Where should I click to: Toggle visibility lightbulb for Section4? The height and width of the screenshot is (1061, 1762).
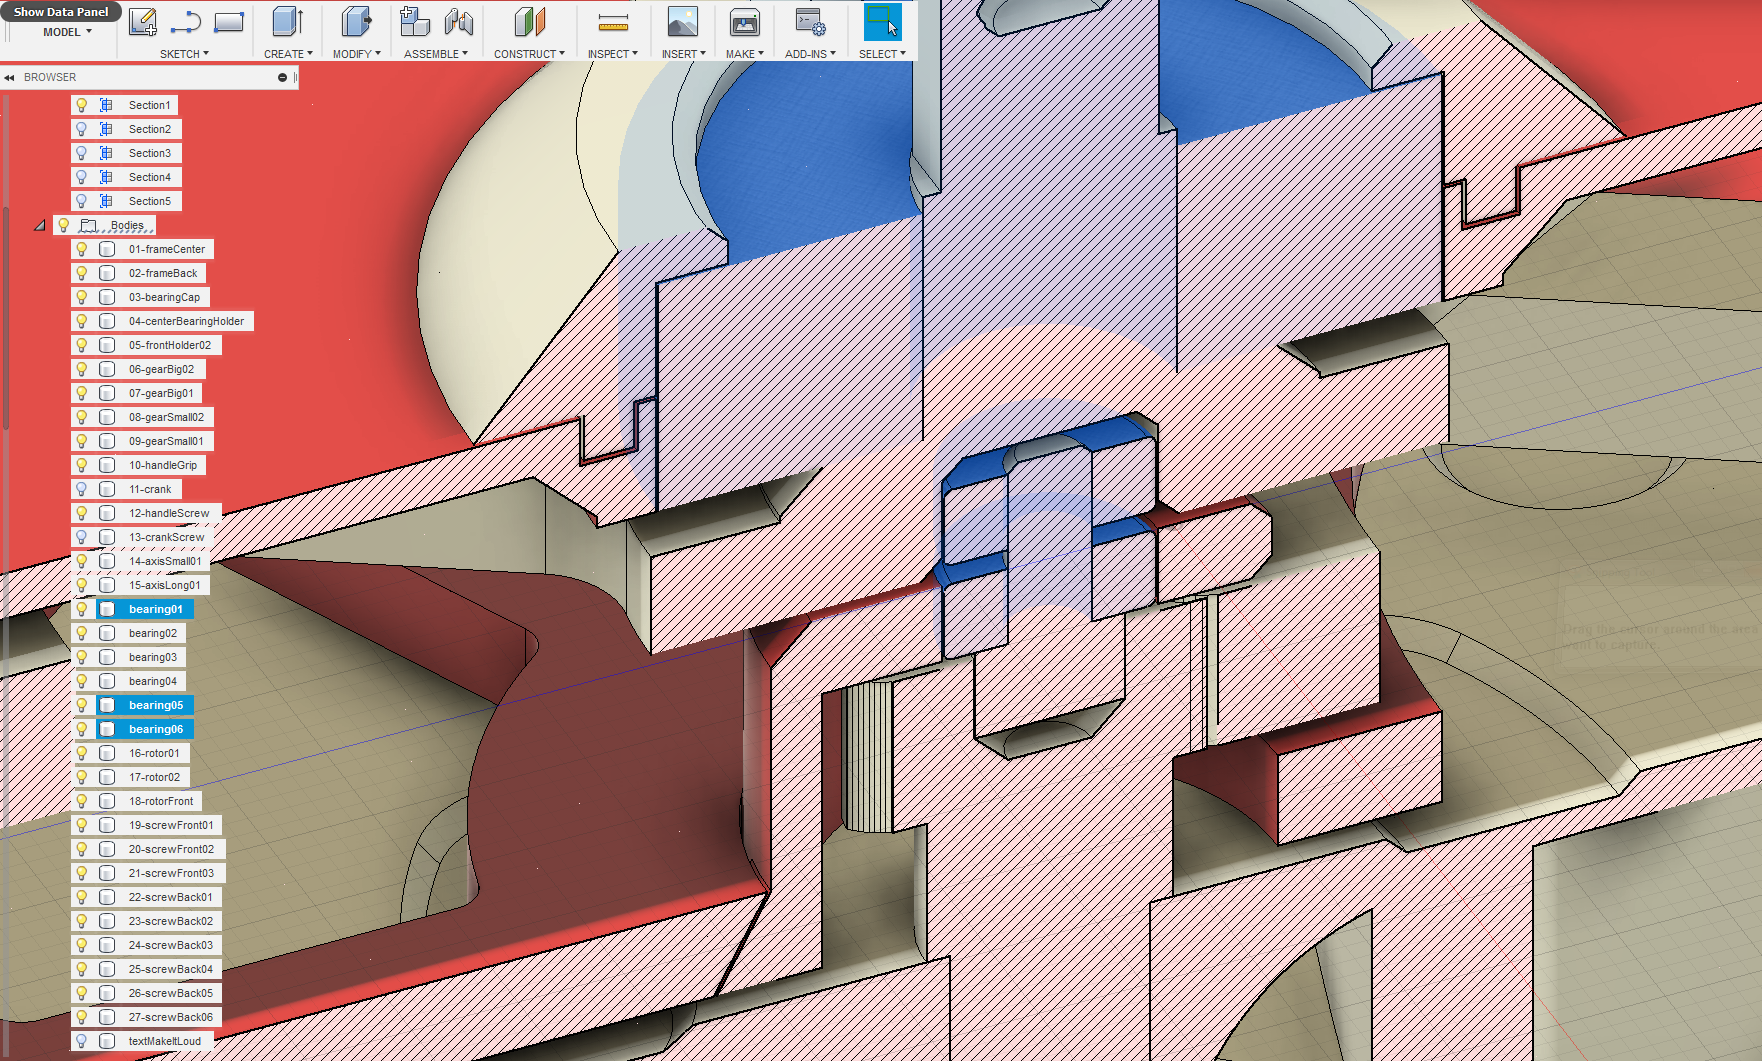pos(82,177)
